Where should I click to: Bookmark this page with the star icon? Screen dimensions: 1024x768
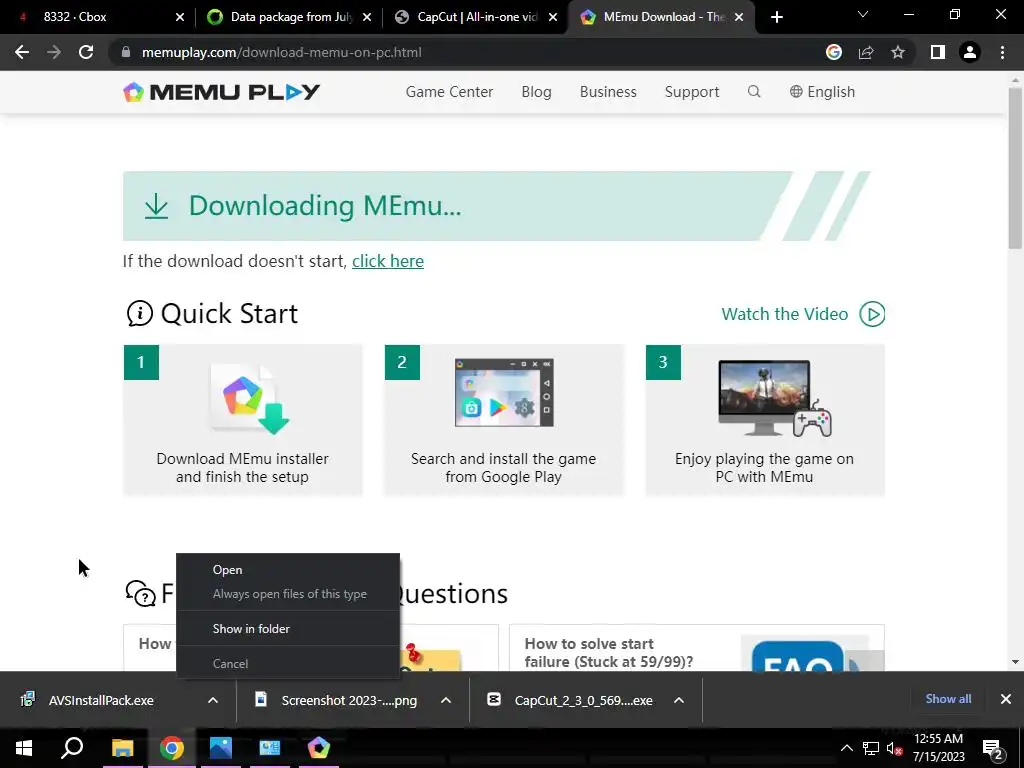click(898, 52)
